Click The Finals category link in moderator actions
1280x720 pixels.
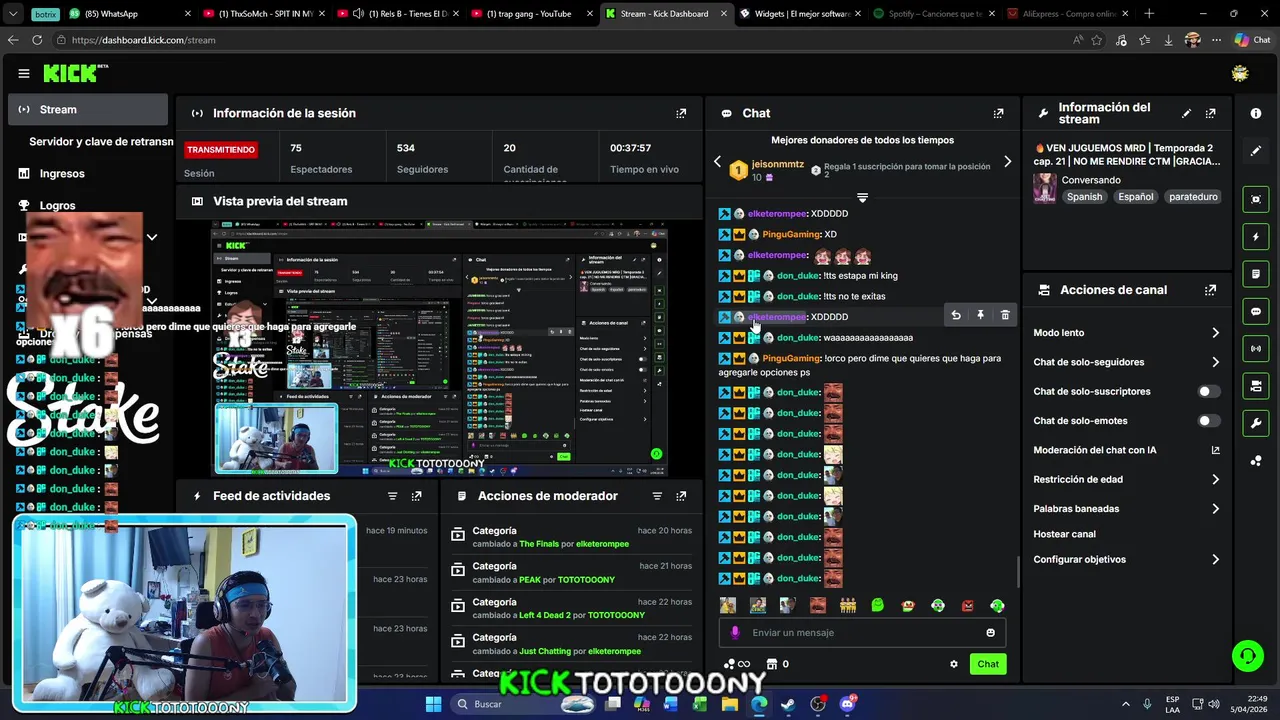(x=539, y=544)
